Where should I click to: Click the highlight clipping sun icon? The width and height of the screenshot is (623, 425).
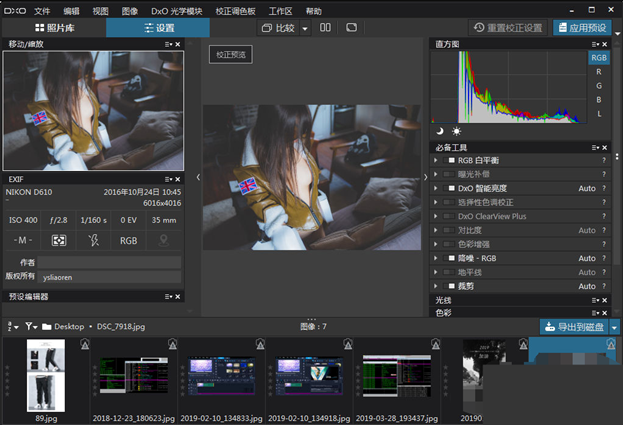point(457,131)
